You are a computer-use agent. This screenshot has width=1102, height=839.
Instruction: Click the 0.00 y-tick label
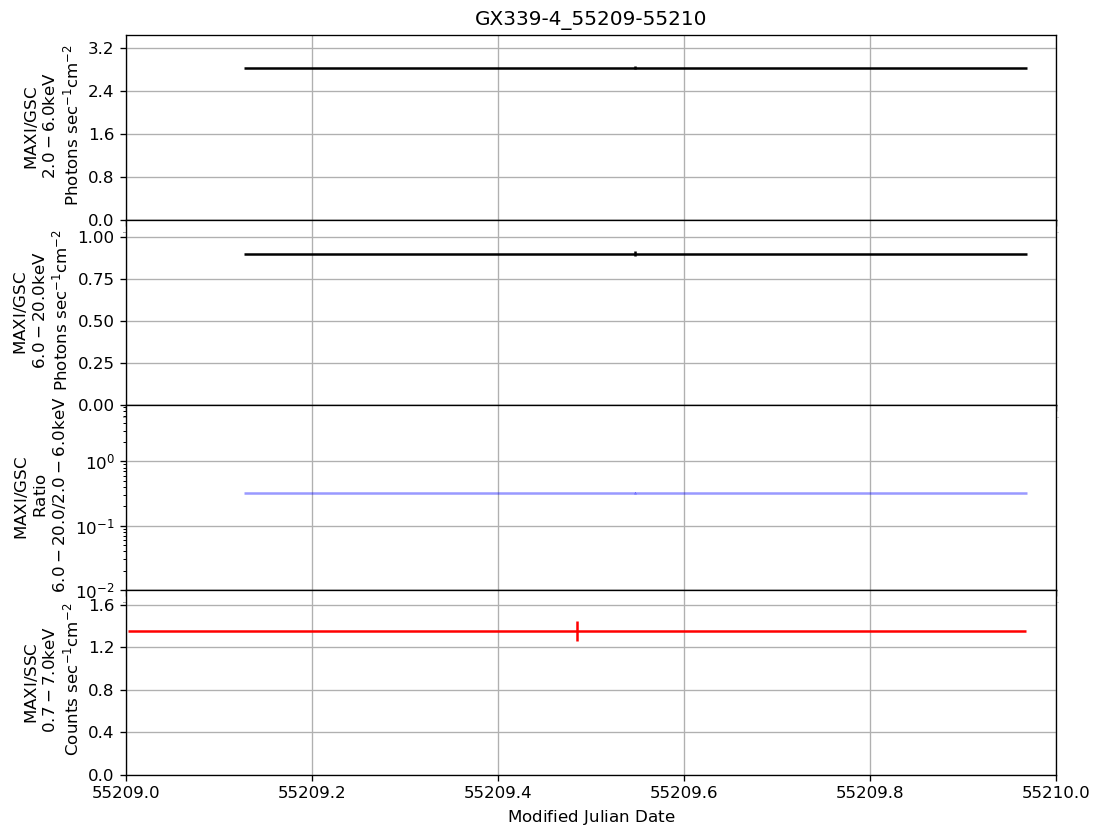pyautogui.click(x=95, y=405)
